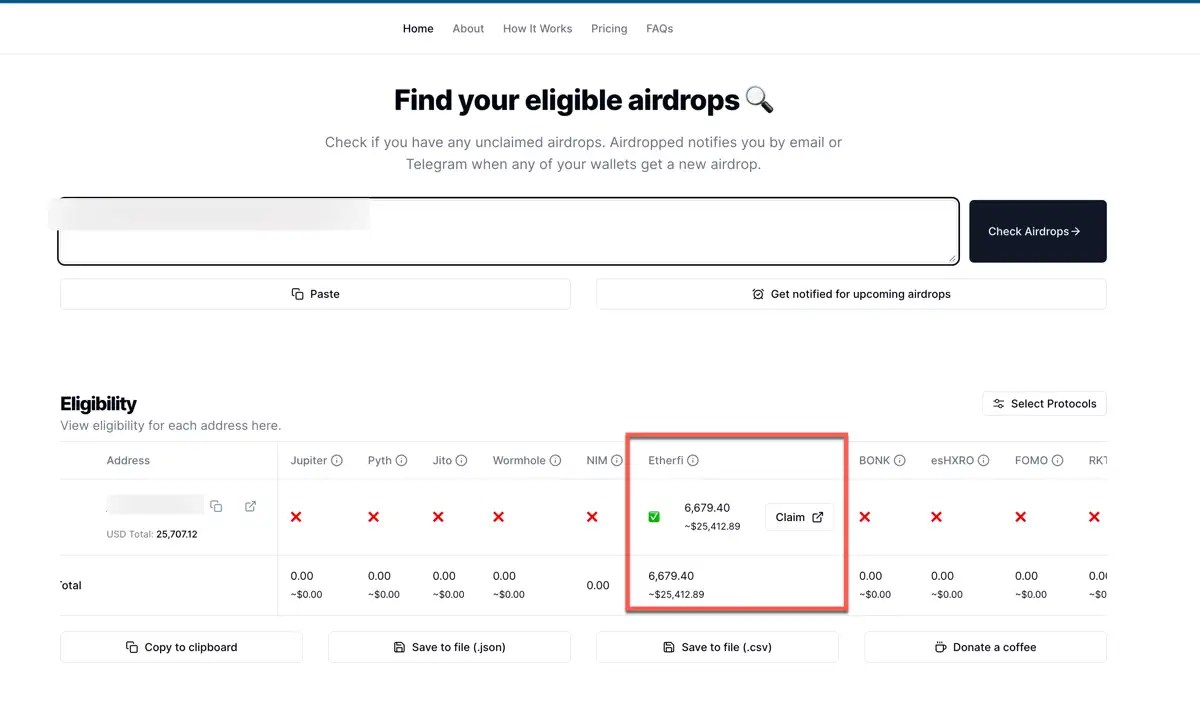The height and width of the screenshot is (714, 1200).
Task: Click the red X under NIM
Action: [x=592, y=517]
